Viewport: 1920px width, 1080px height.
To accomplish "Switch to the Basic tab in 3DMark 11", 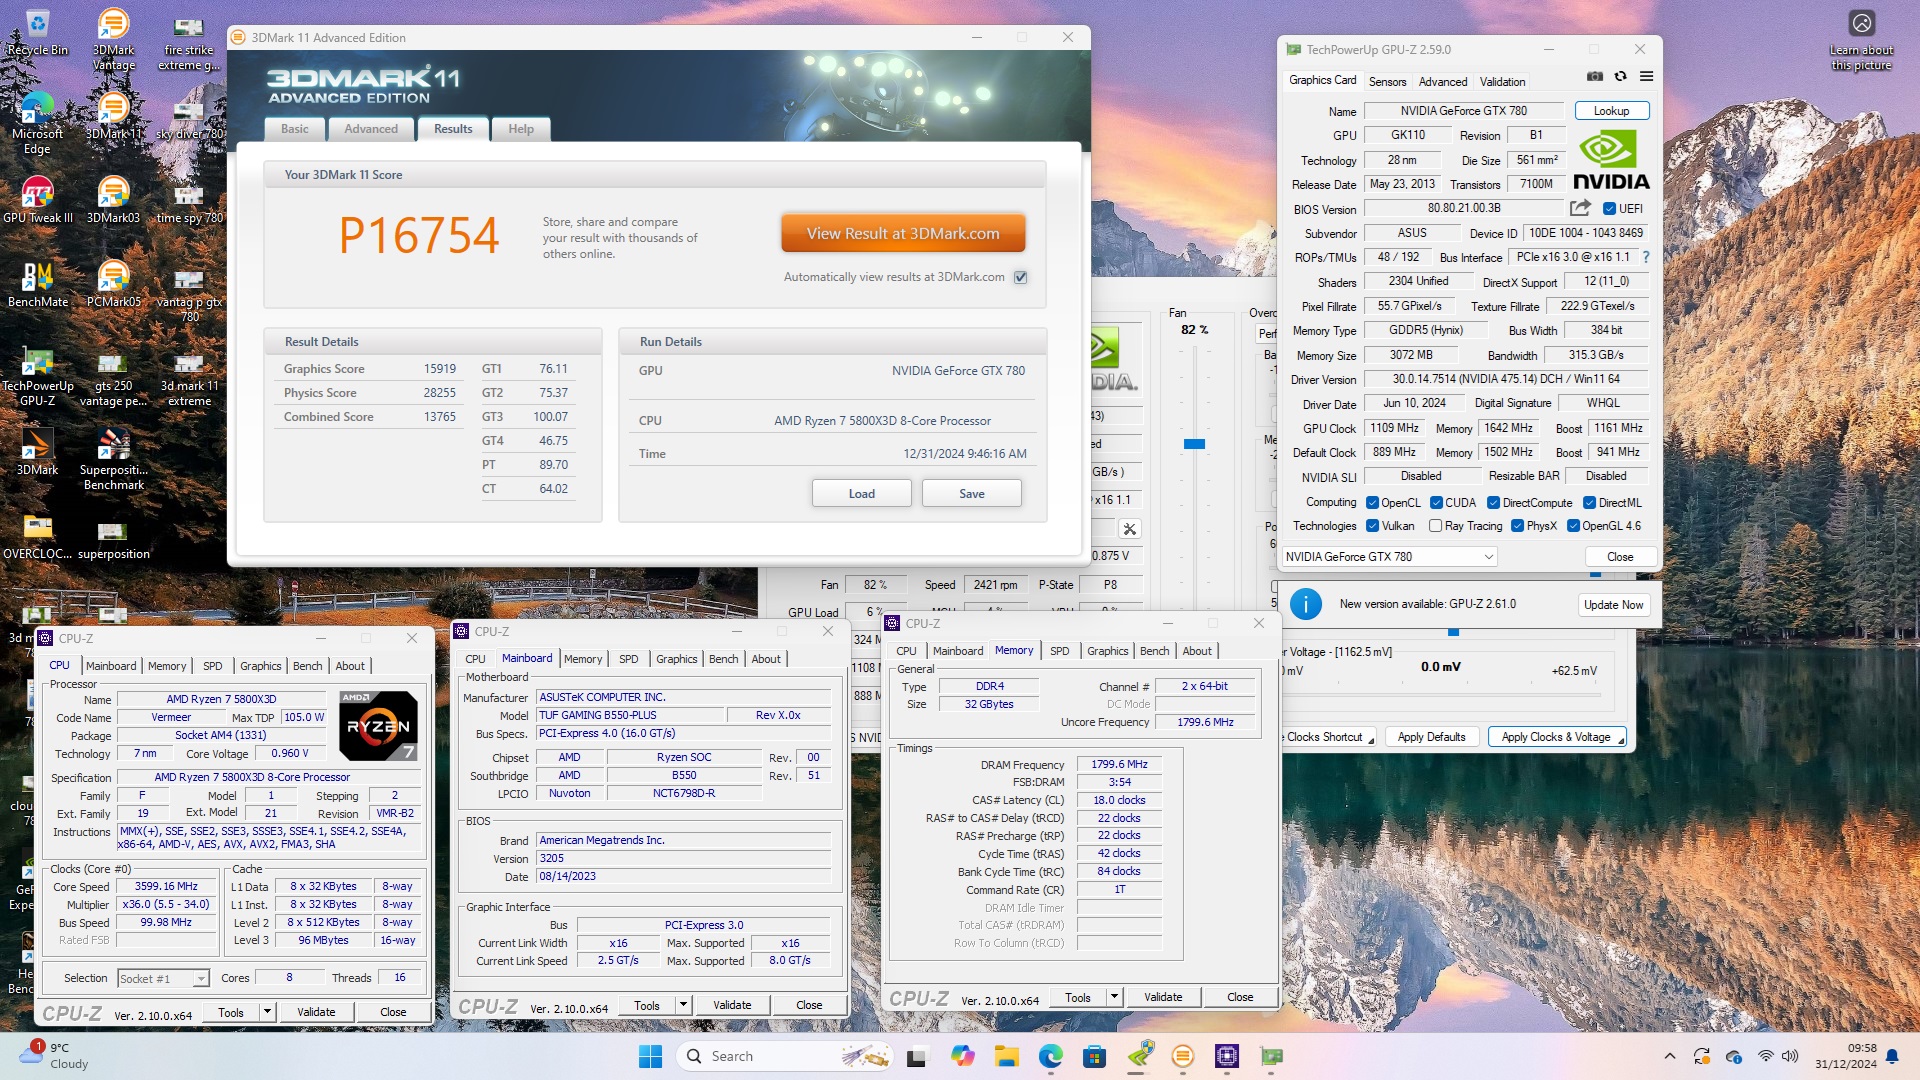I will click(x=295, y=129).
